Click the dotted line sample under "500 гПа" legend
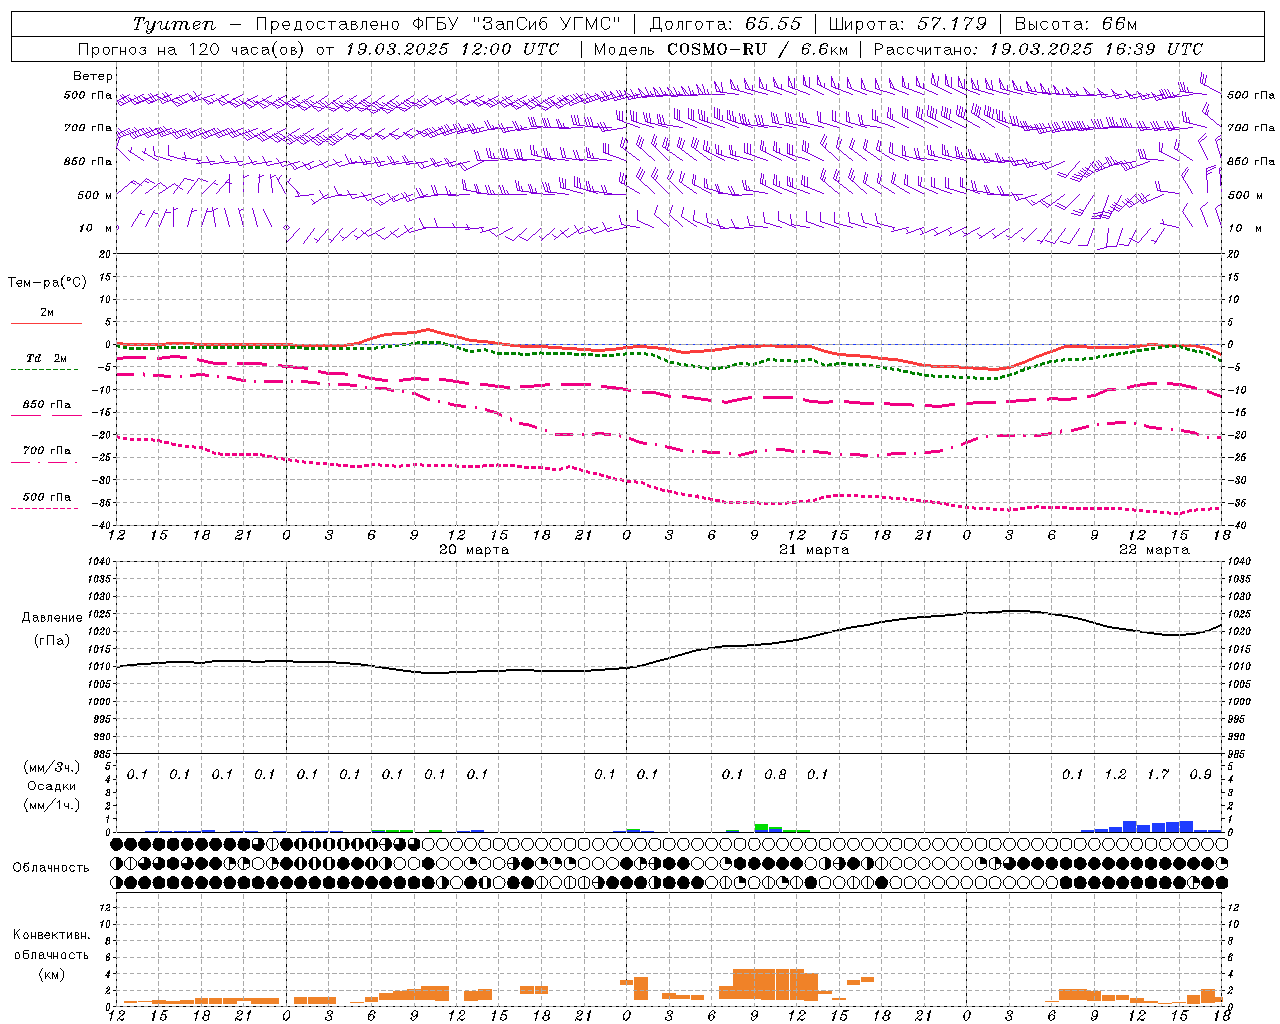The height and width of the screenshot is (1024, 1280). click(x=44, y=508)
